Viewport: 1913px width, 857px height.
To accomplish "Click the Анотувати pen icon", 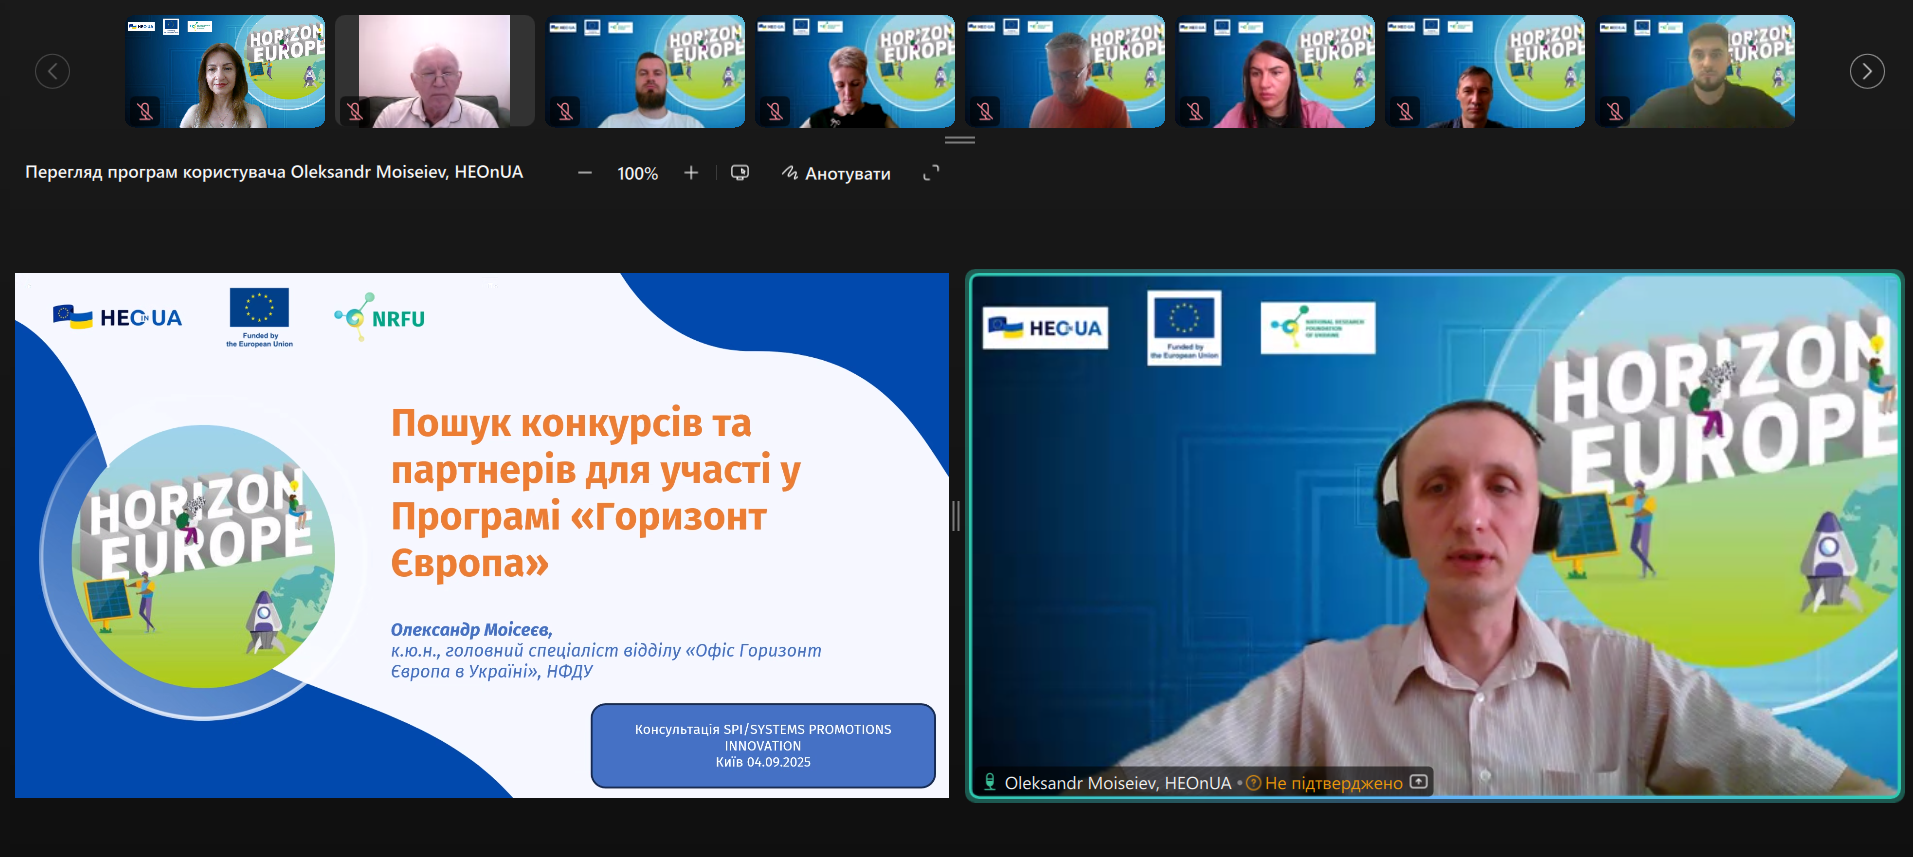I will pyautogui.click(x=790, y=173).
